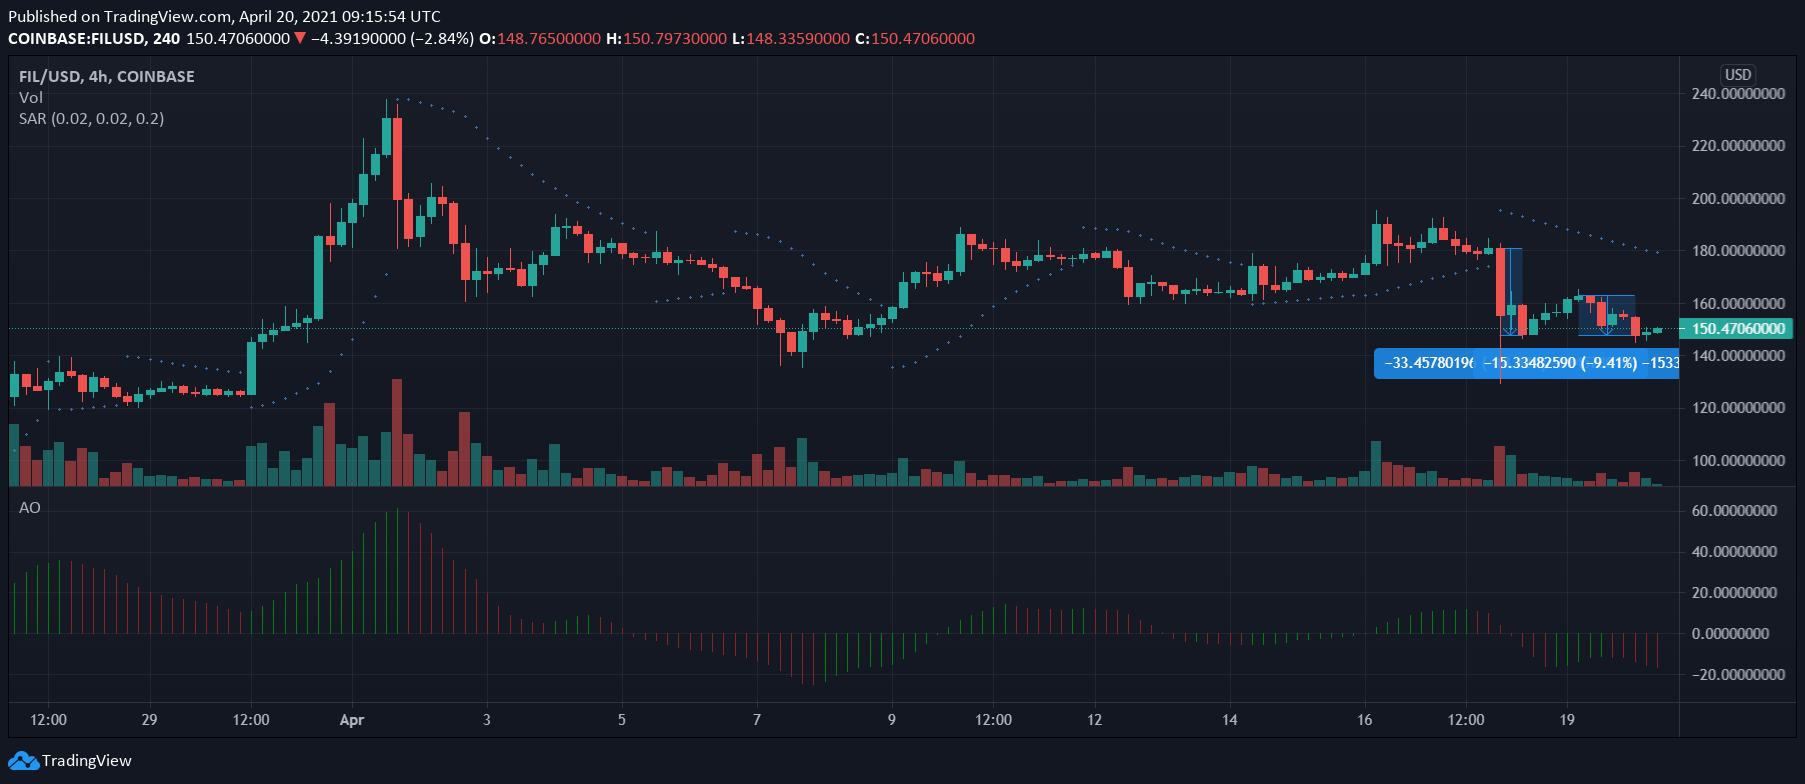Click the open value O:148.76500000
This screenshot has height=784, width=1805.
540,38
